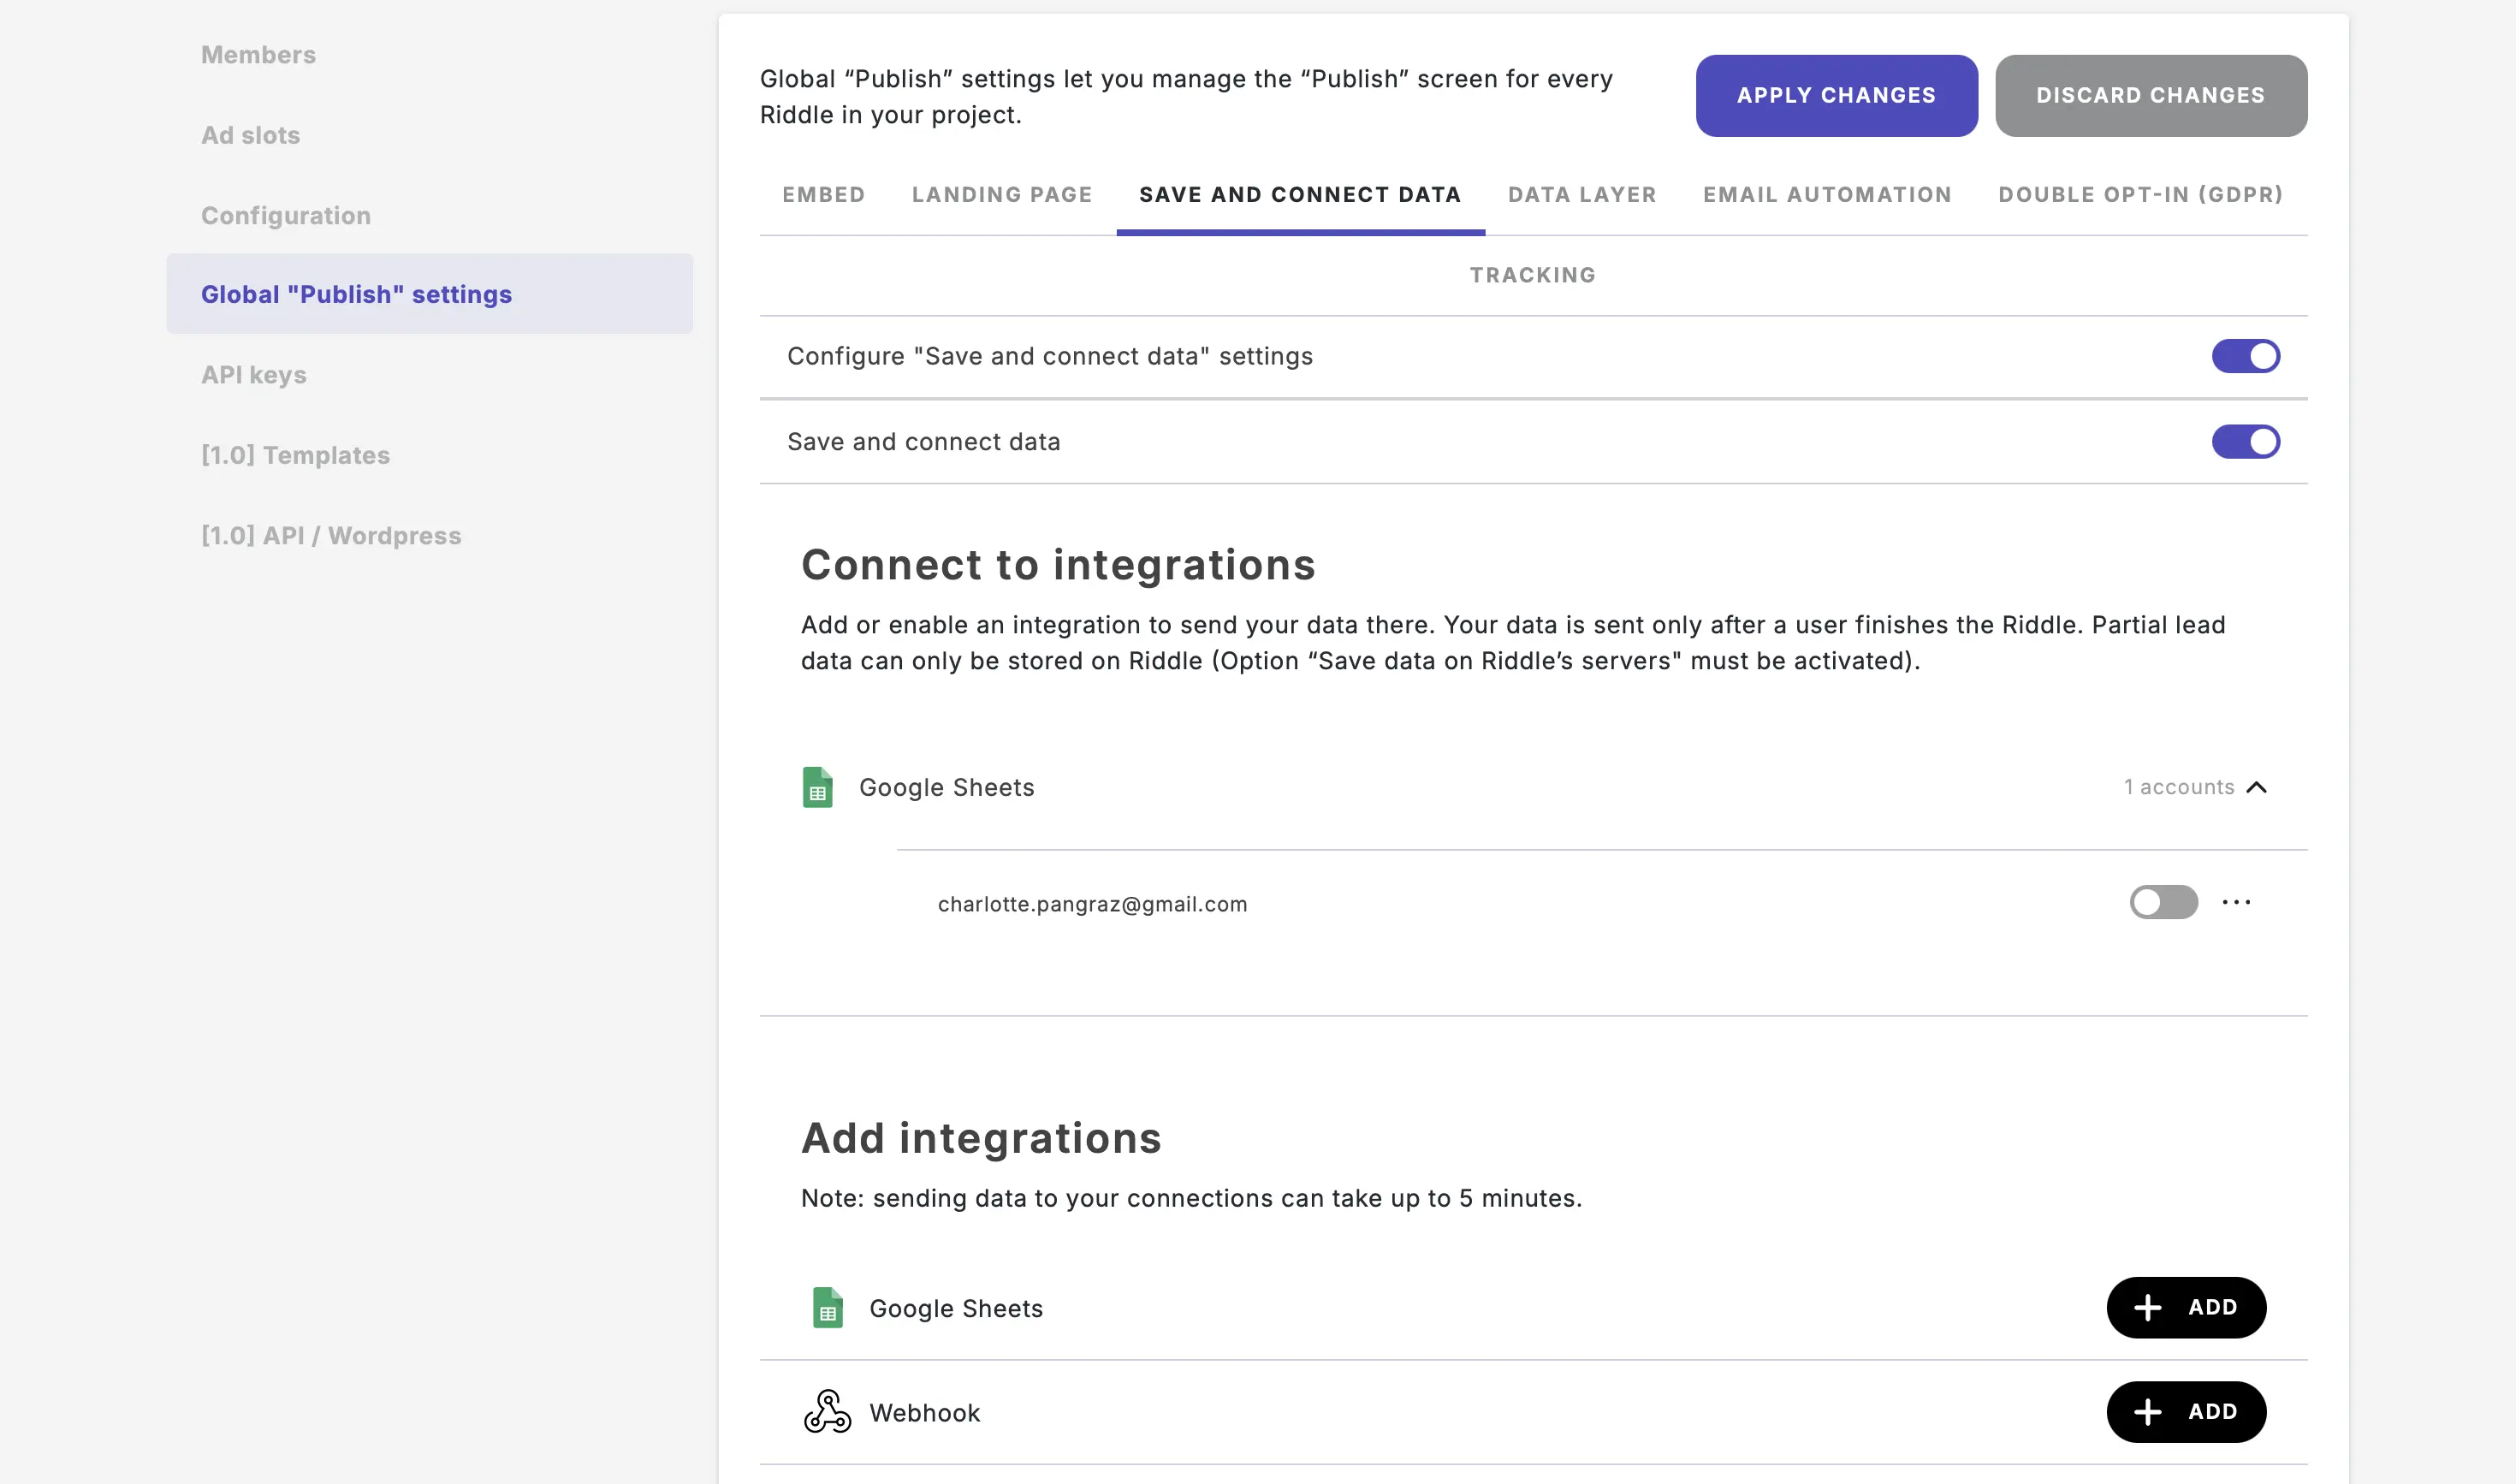Open API keys in the sidebar
This screenshot has width=2516, height=1484.
(254, 375)
